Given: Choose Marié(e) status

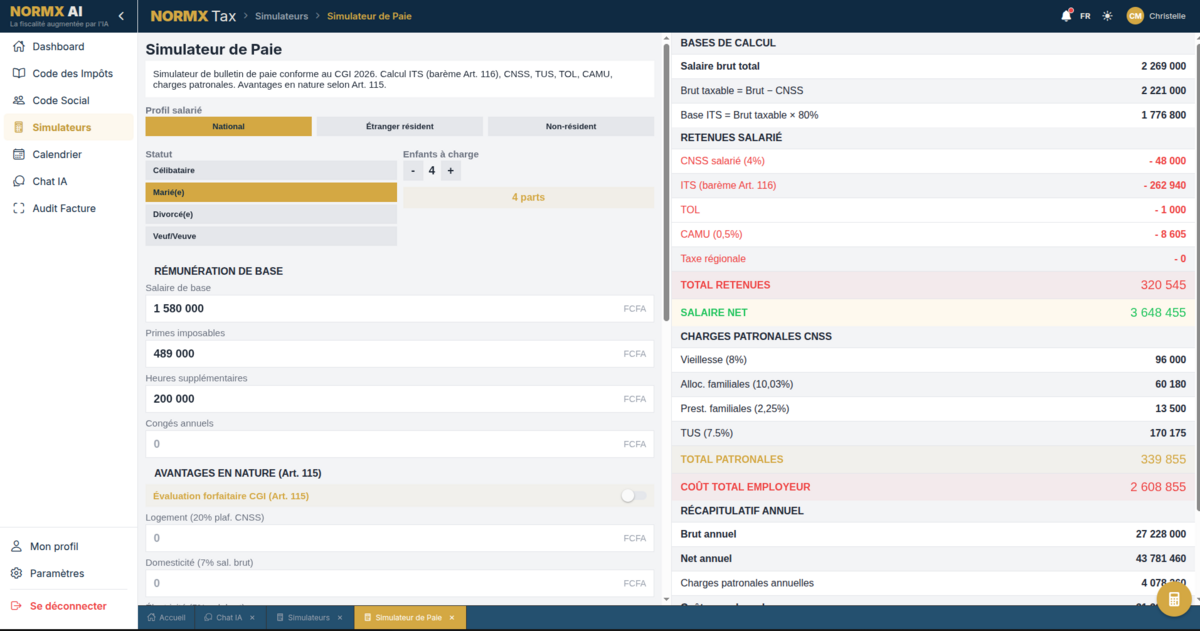Looking at the screenshot, I should (x=271, y=192).
